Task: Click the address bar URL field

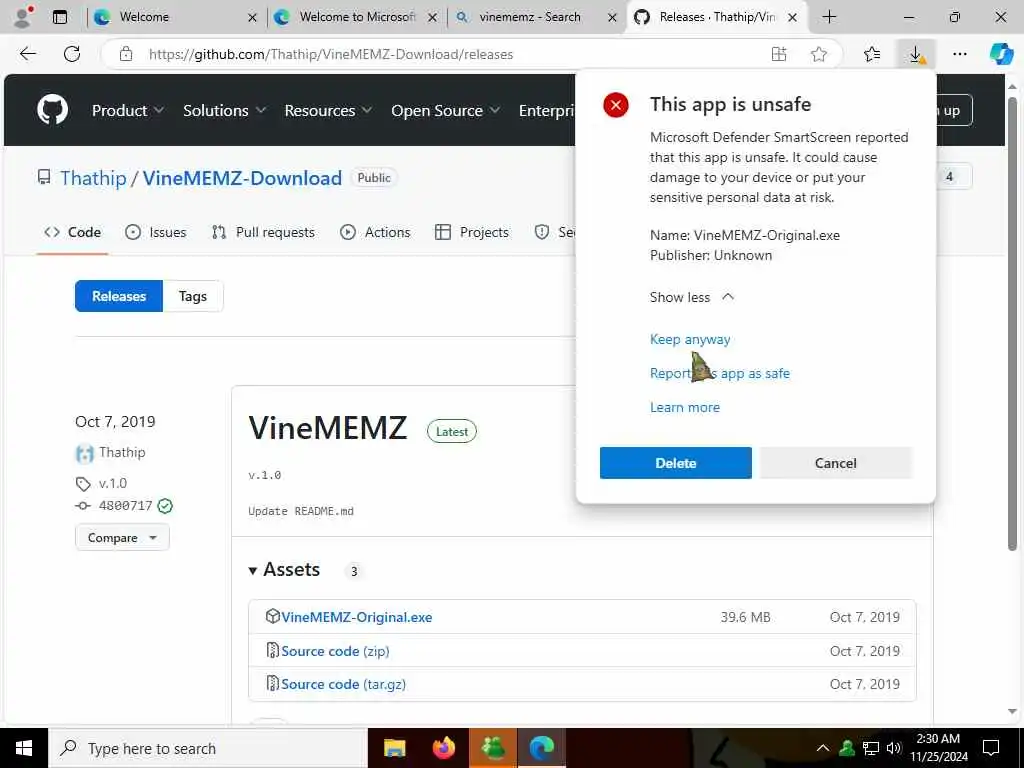Action: click(x=431, y=54)
